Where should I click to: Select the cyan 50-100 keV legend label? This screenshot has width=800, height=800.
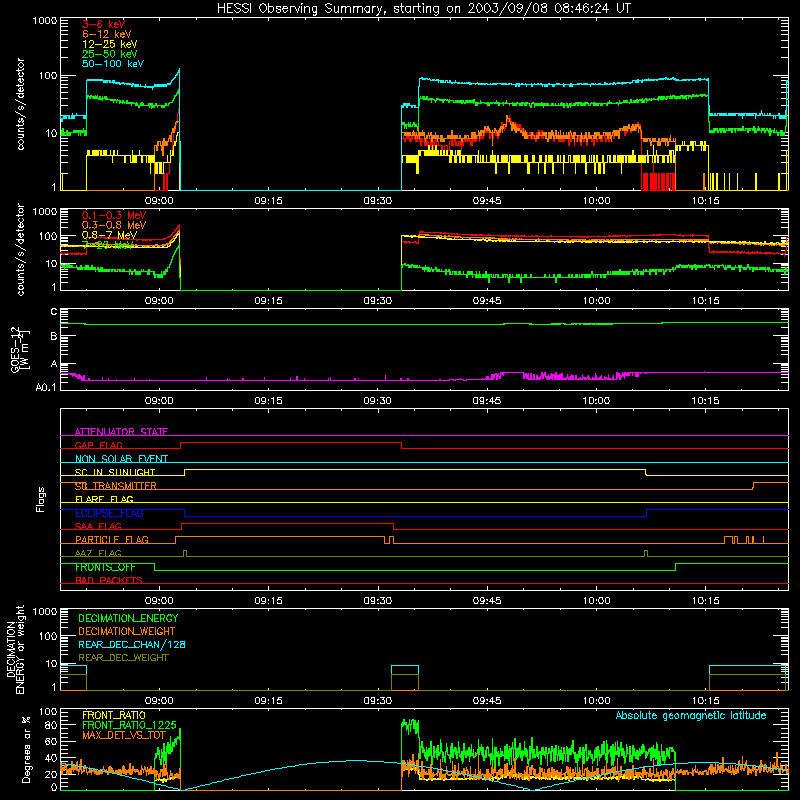tap(113, 64)
